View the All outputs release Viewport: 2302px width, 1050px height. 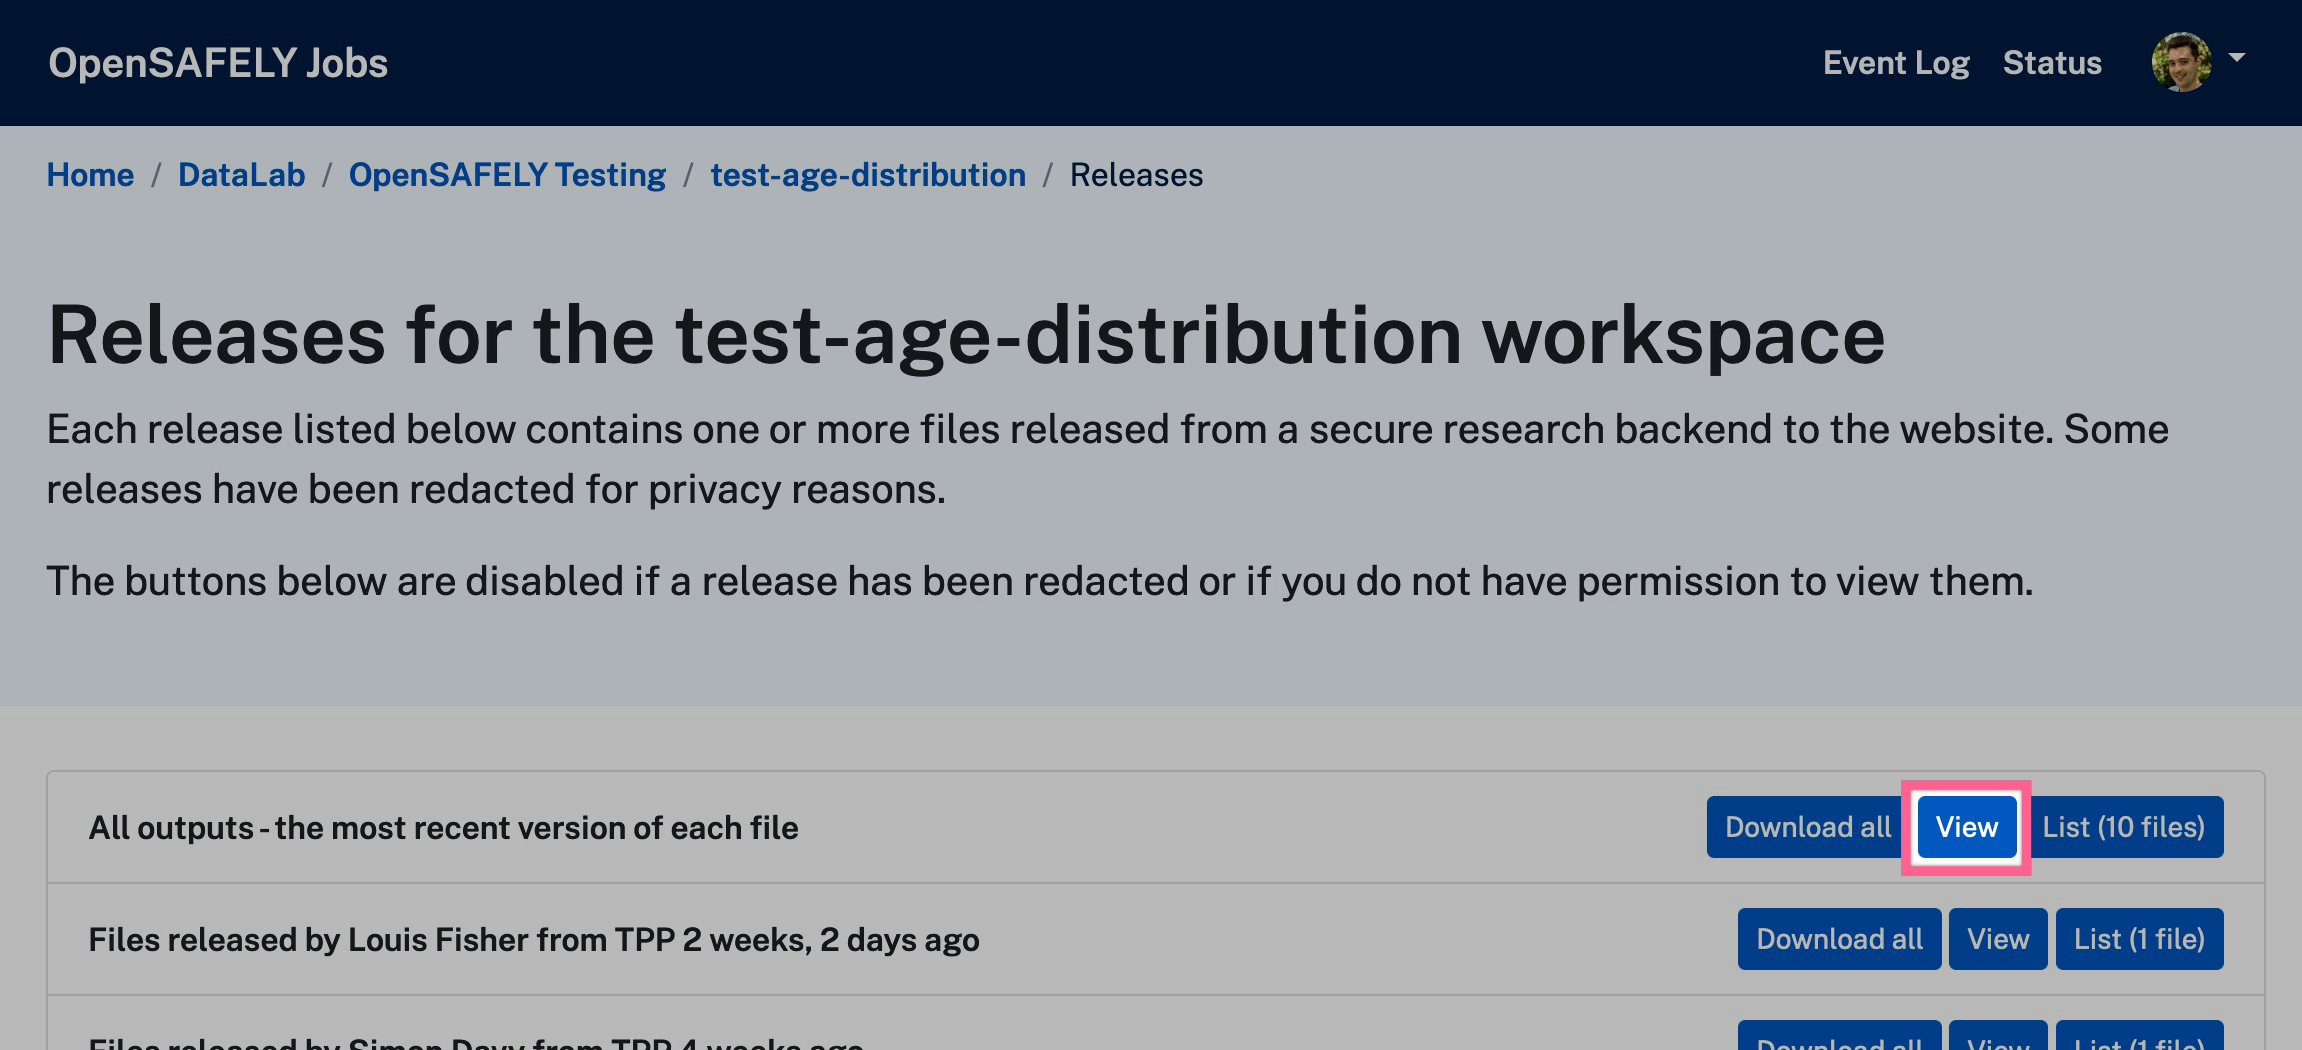coord(1966,827)
